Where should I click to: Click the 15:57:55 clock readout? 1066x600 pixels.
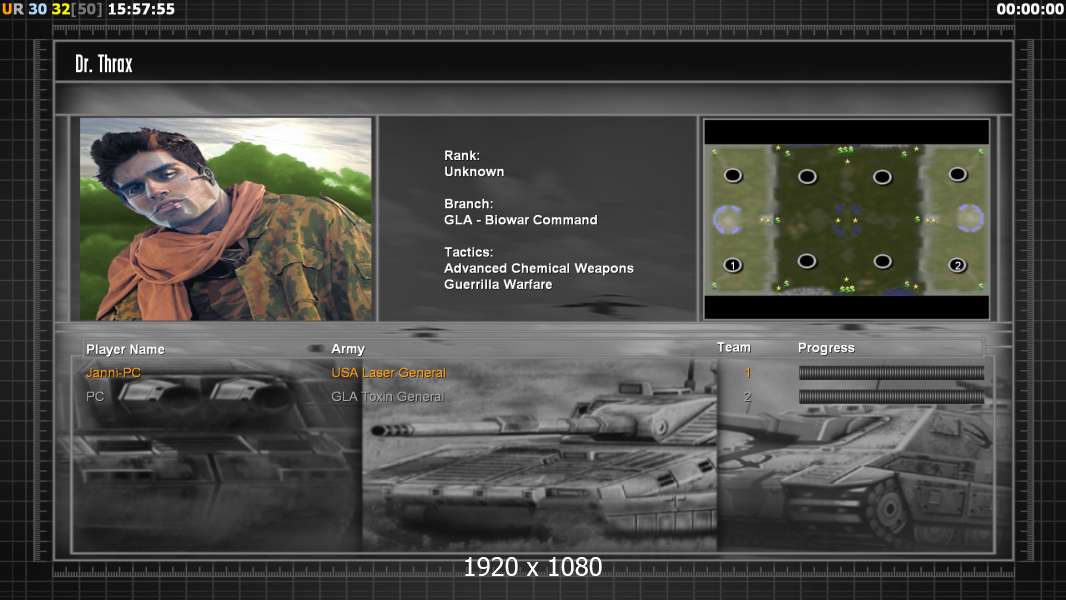[141, 10]
